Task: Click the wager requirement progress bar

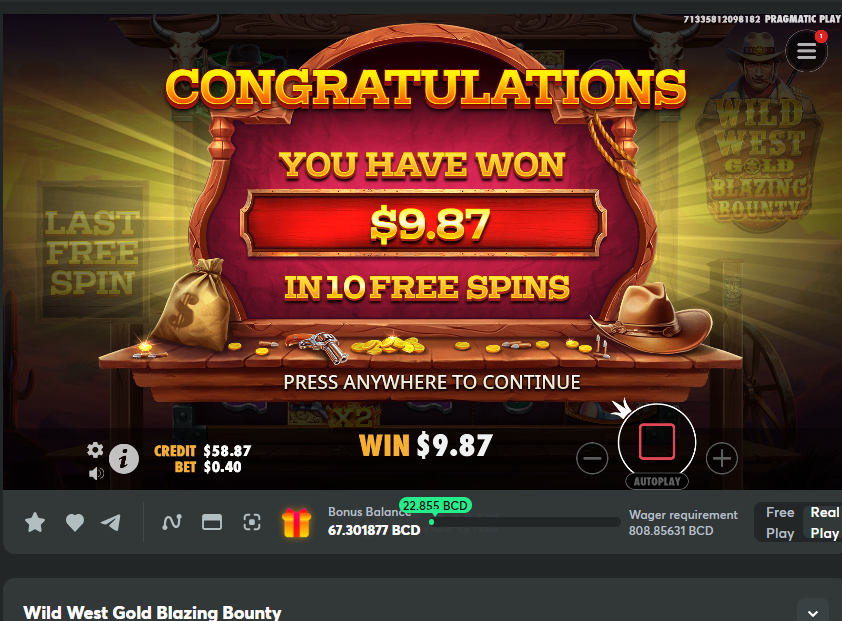Action: (524, 522)
